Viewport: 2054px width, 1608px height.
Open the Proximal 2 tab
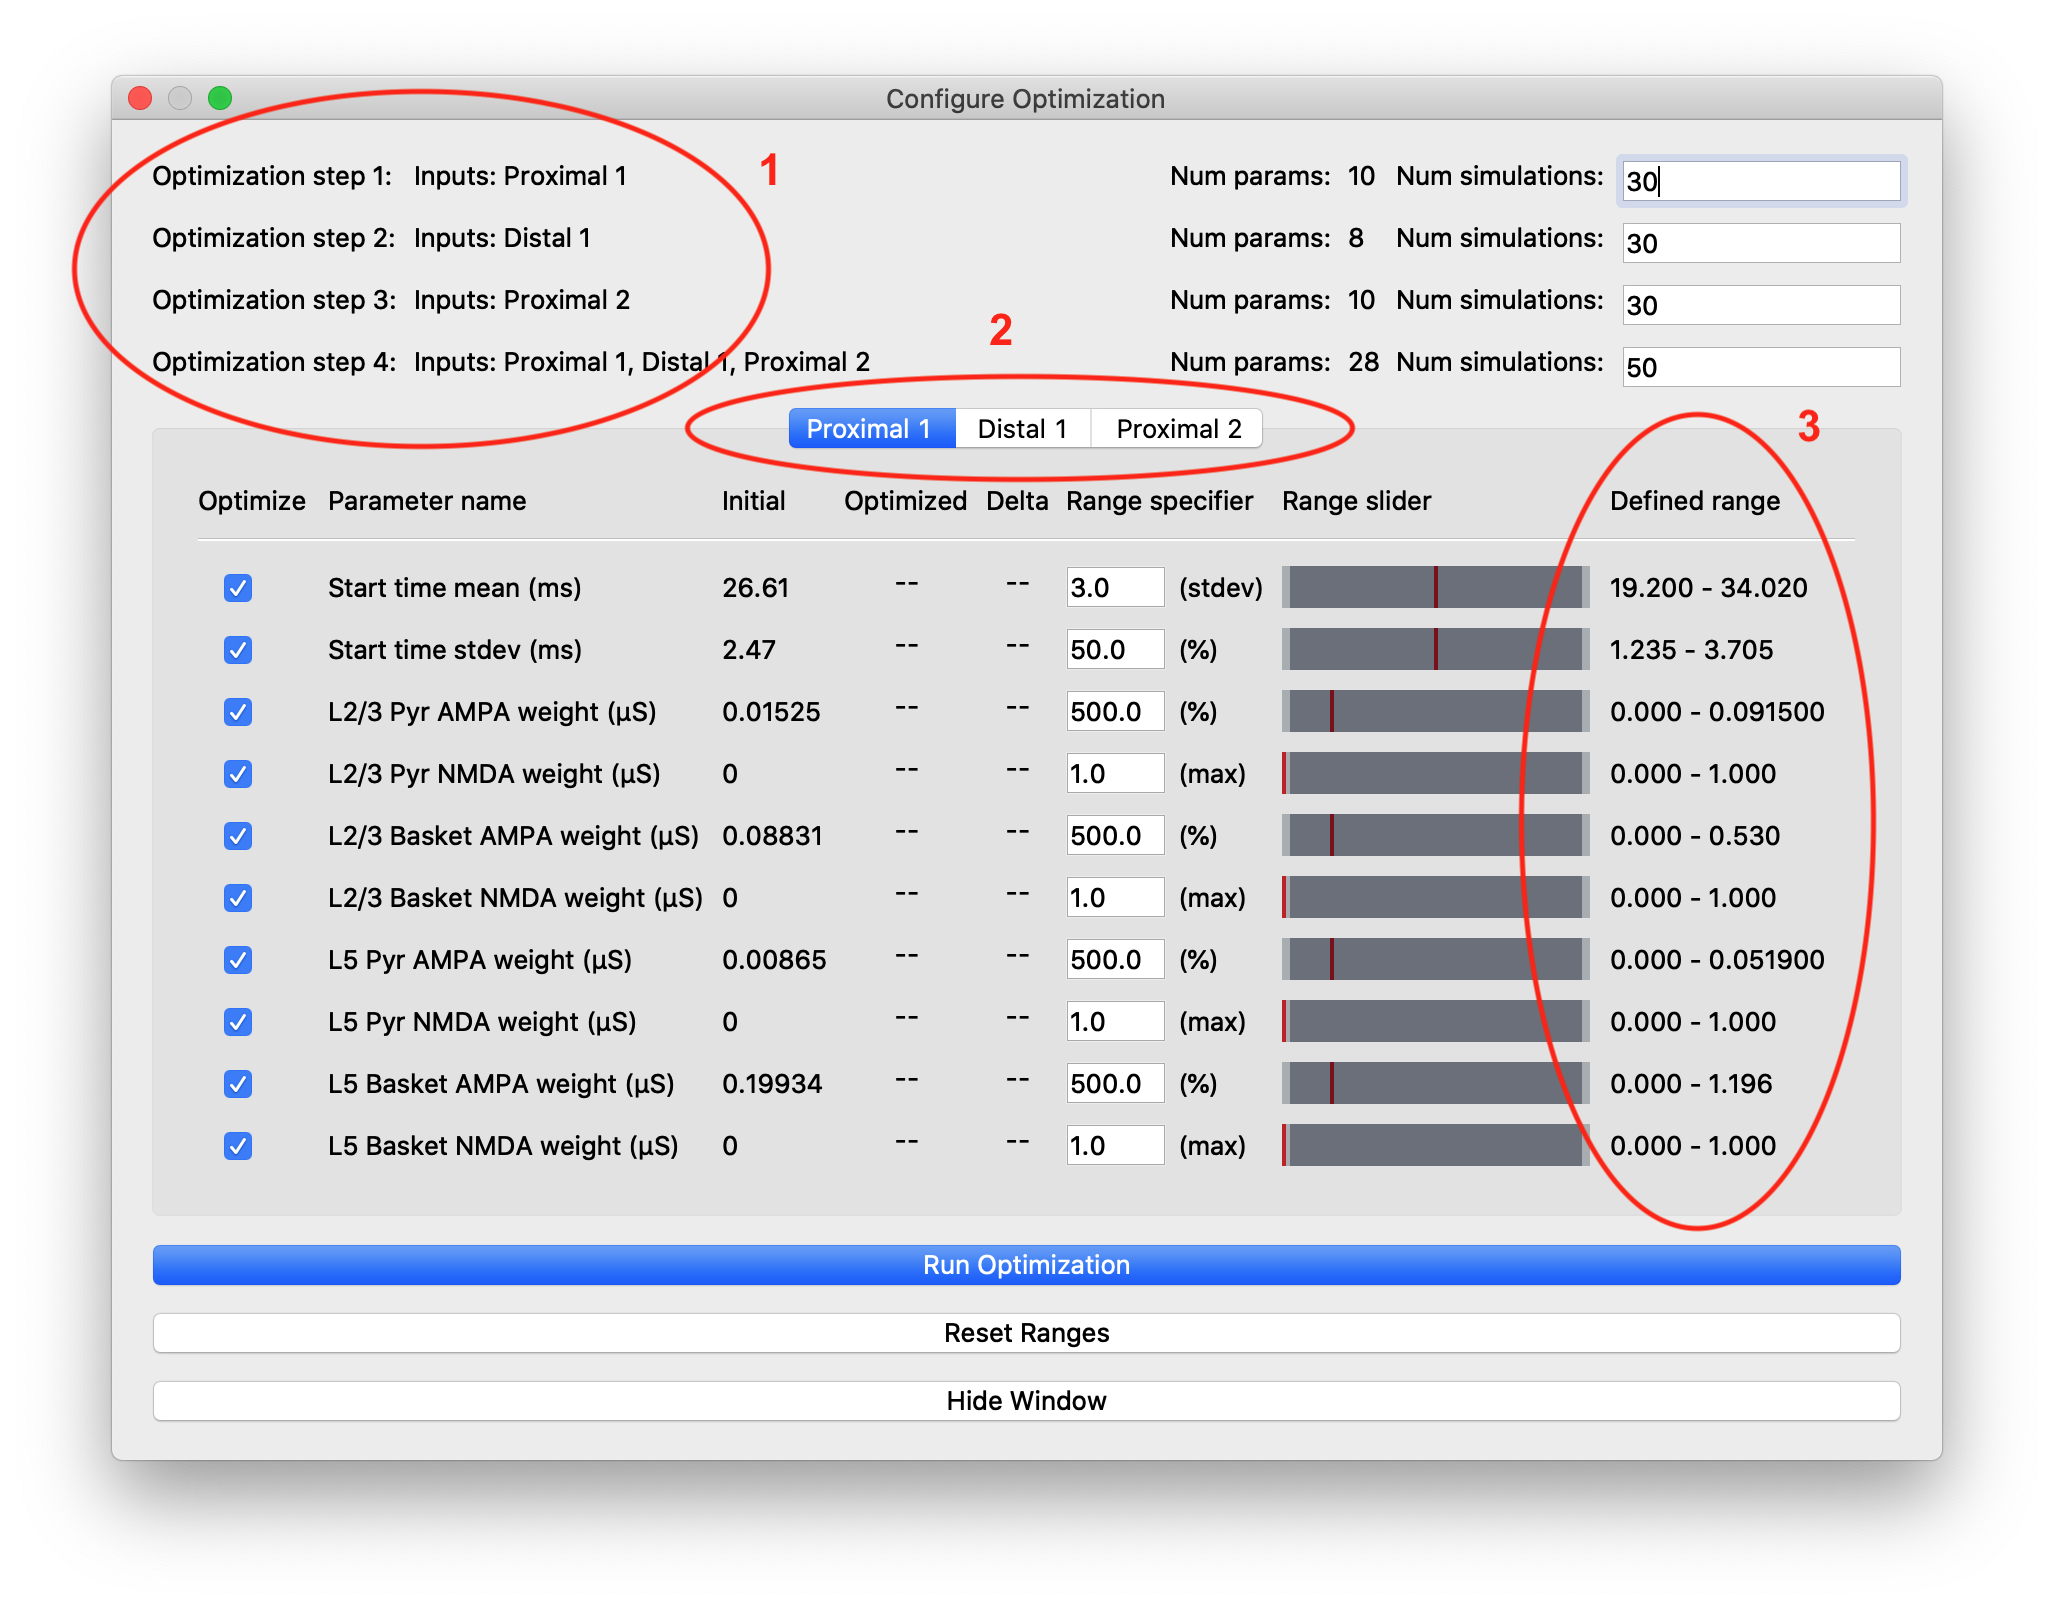tap(1178, 429)
